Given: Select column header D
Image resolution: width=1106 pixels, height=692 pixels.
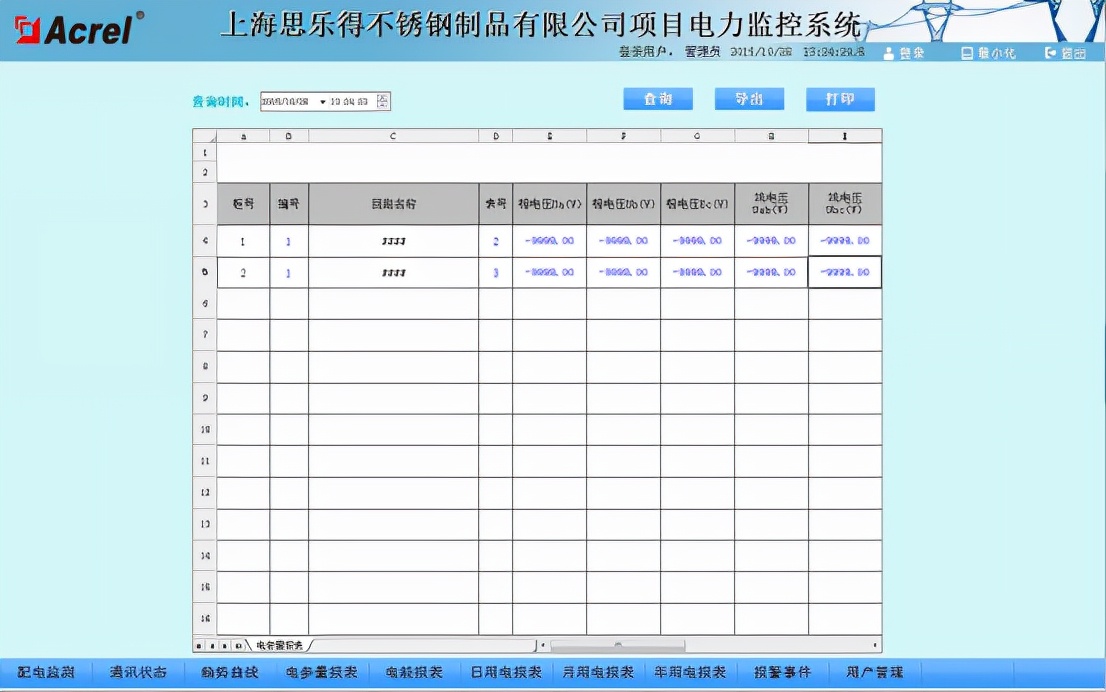Looking at the screenshot, I should [496, 136].
